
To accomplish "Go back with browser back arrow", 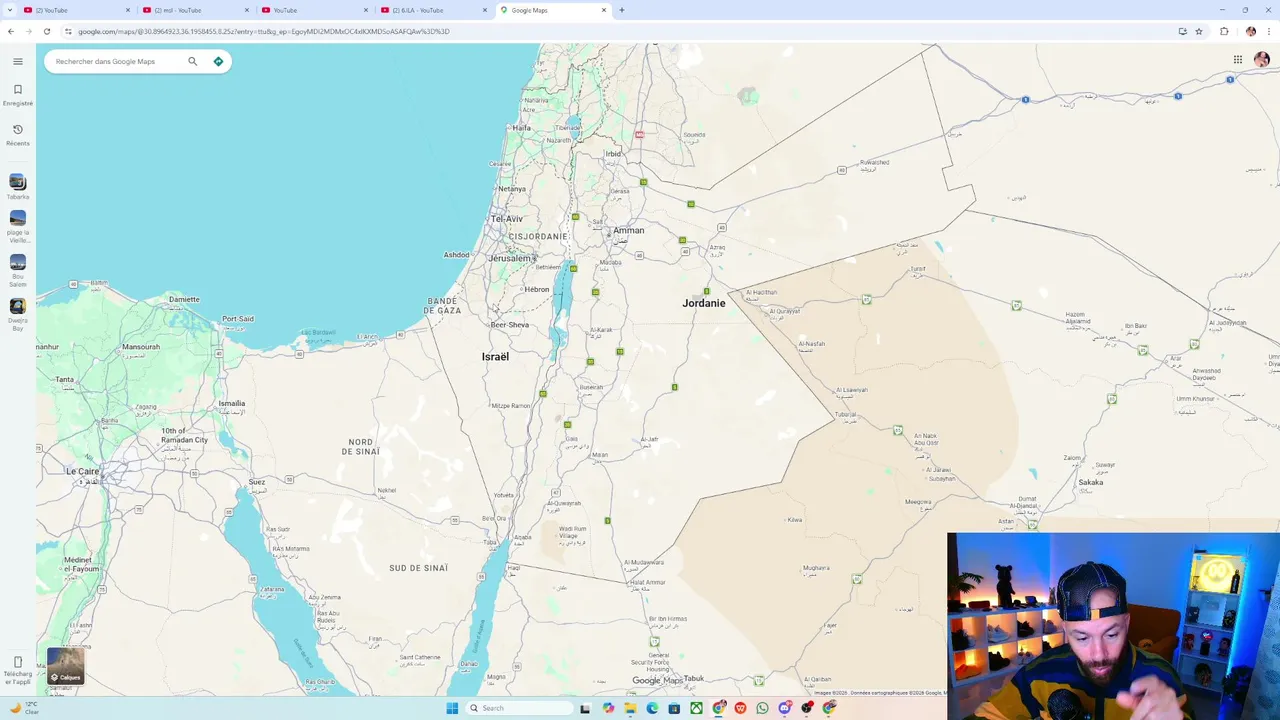I will click(11, 31).
